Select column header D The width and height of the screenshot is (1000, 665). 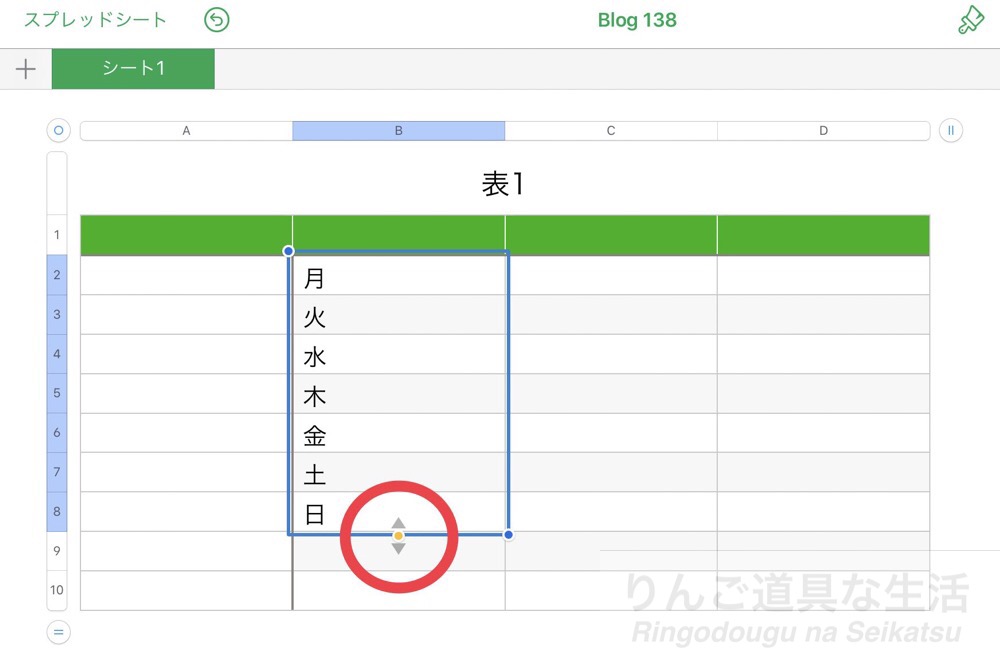tap(822, 130)
